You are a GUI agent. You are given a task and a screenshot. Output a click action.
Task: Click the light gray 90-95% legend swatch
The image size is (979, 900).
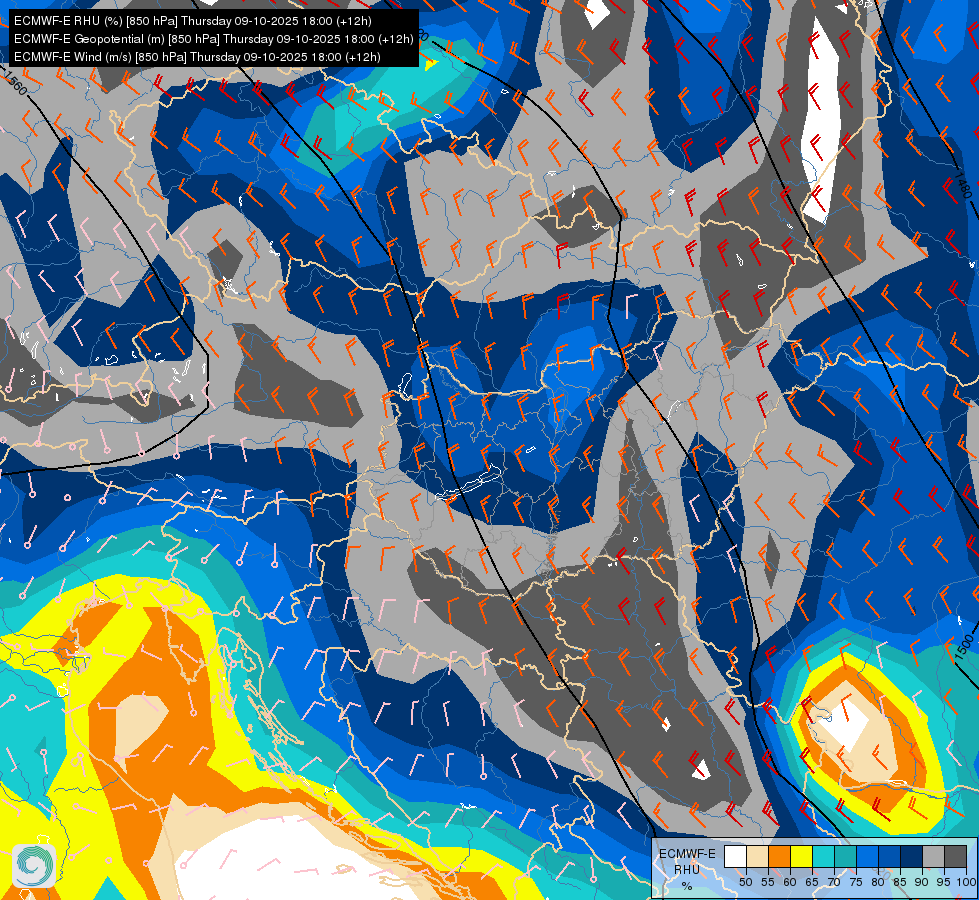(x=933, y=856)
